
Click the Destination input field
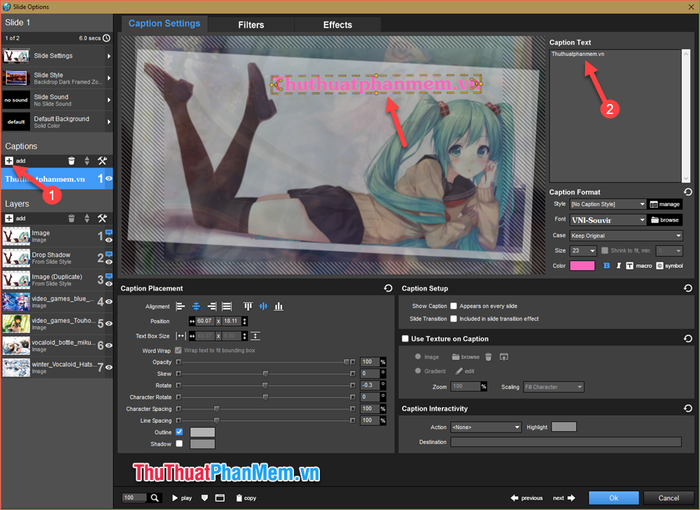(566, 442)
